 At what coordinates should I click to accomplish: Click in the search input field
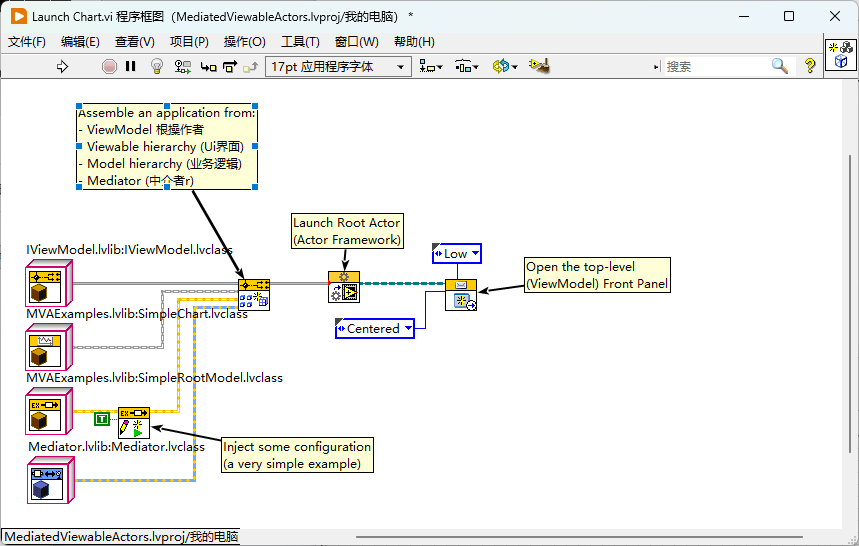point(717,67)
